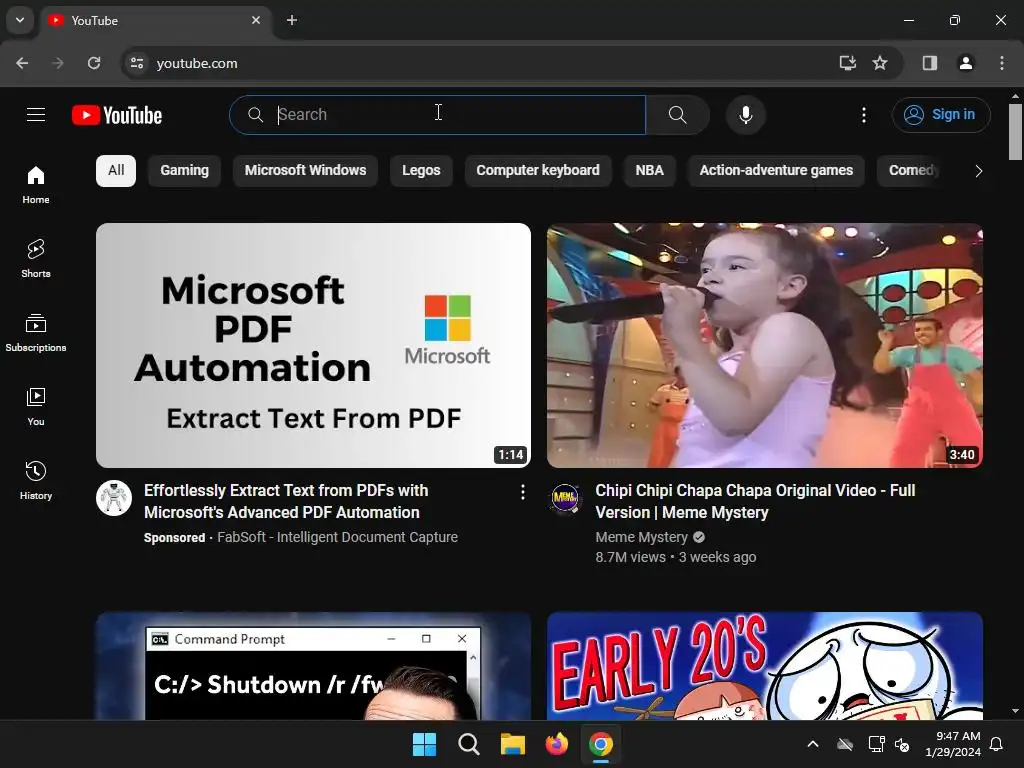The image size is (1024, 768).
Task: Open the Microsoft PDF Automation thumbnail
Action: point(313,345)
